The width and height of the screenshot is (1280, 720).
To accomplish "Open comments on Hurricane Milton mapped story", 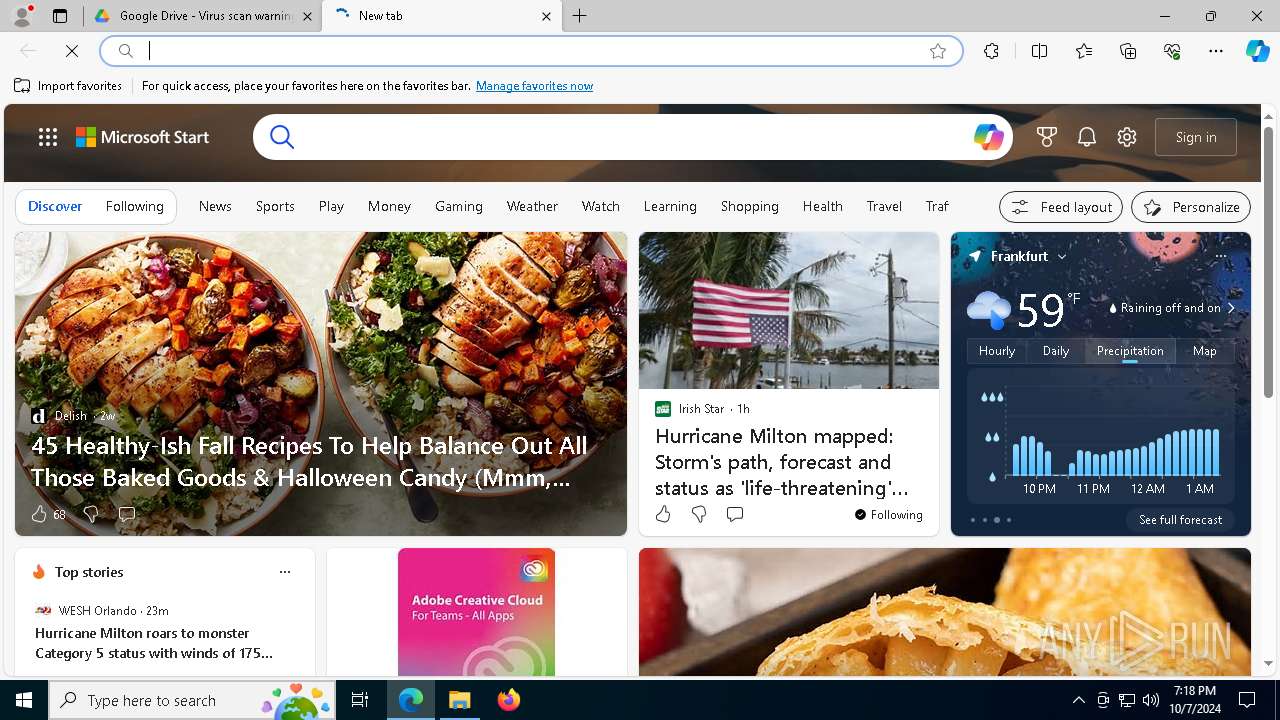I will pyautogui.click(x=735, y=514).
